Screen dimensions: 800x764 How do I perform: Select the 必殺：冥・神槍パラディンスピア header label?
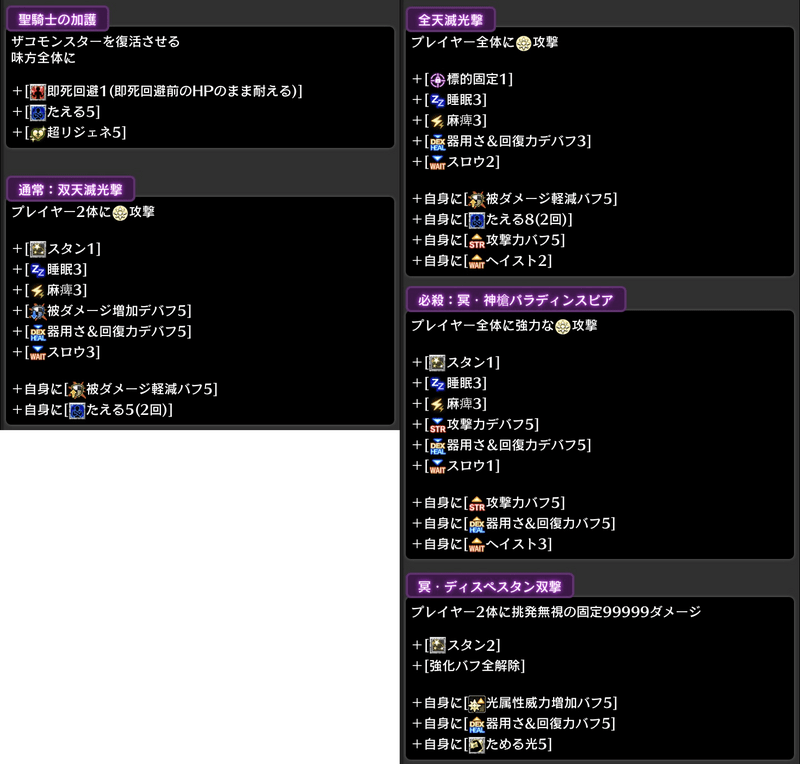click(x=516, y=299)
